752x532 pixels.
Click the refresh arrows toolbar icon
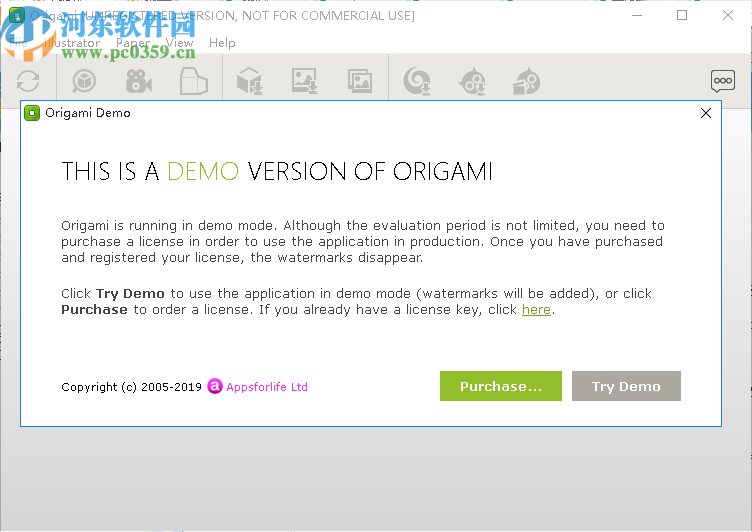click(x=28, y=81)
